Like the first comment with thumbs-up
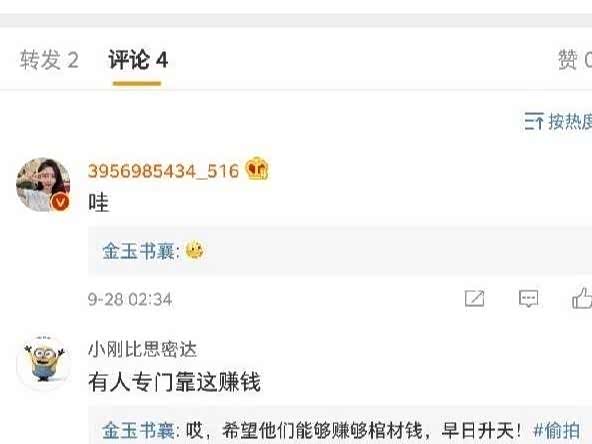The width and height of the screenshot is (592, 444). (582, 298)
